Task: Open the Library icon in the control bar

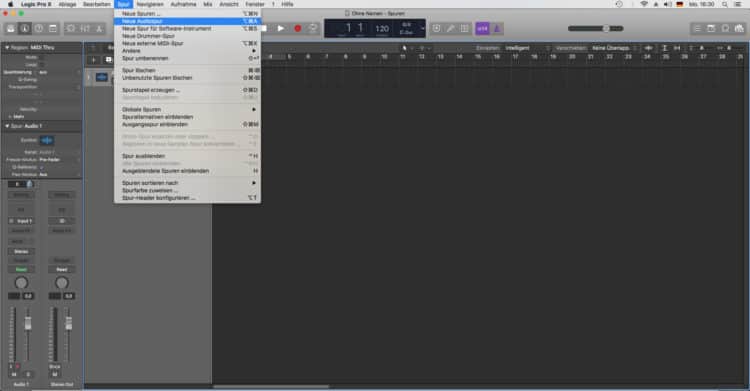Action: click(11, 29)
